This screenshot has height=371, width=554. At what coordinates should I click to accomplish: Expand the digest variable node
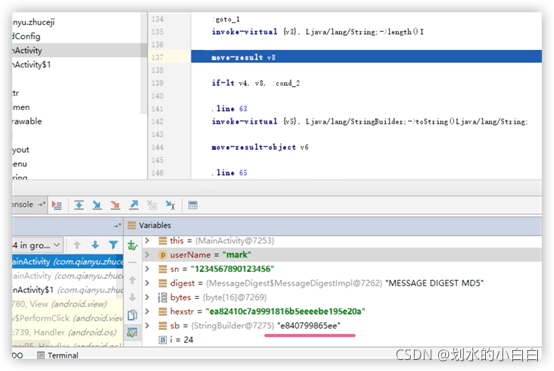[147, 283]
